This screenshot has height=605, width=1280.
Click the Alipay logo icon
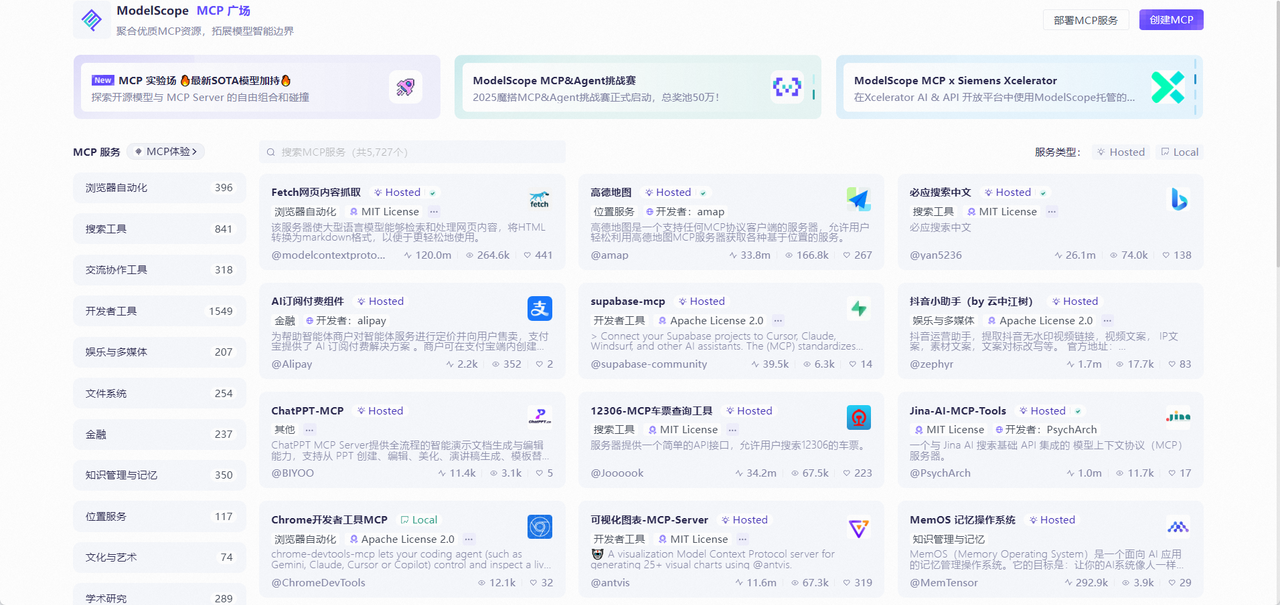tap(539, 308)
